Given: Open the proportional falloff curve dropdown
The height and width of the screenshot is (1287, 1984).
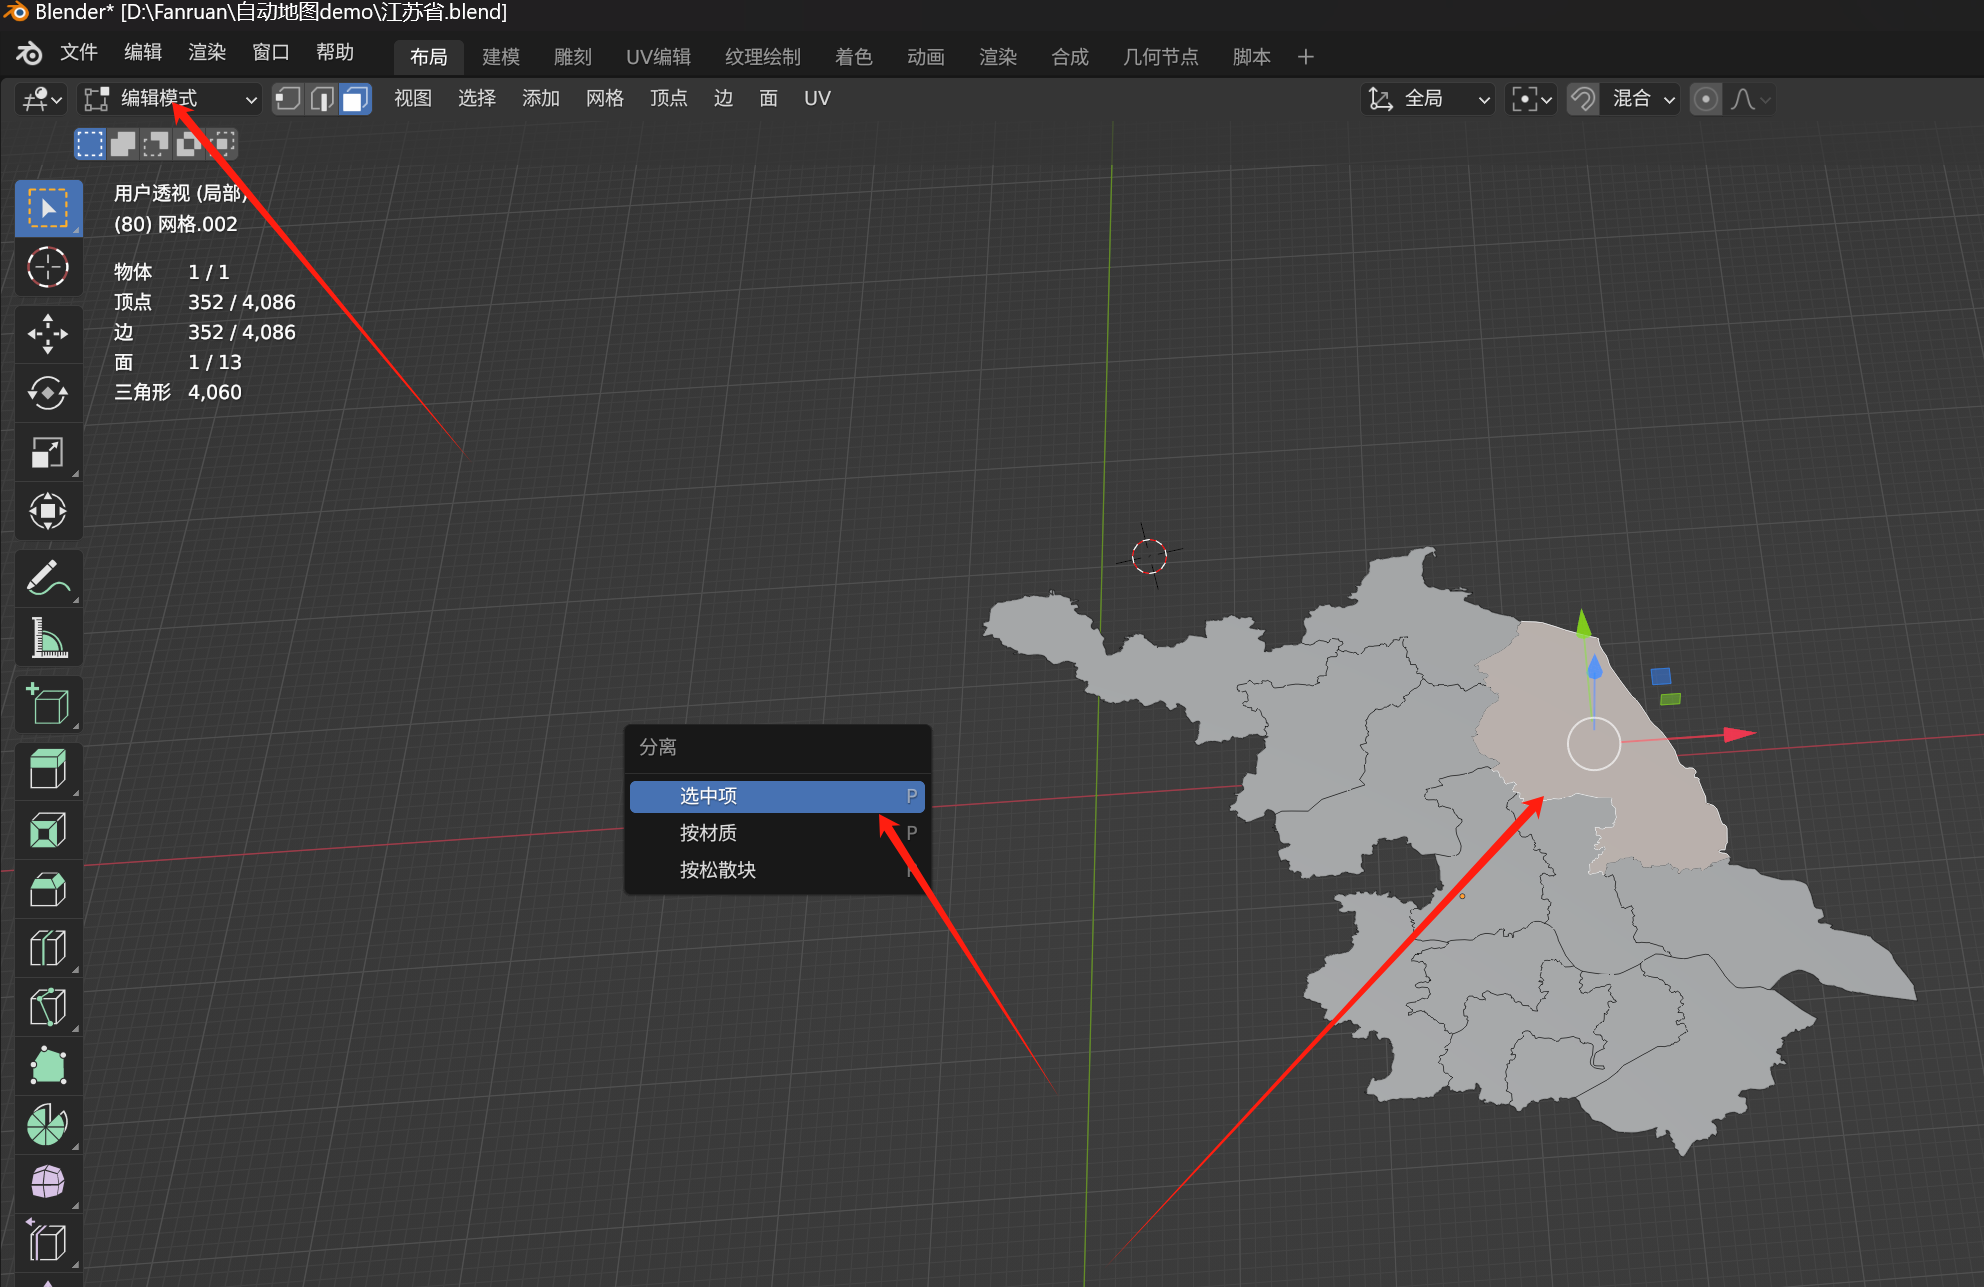Looking at the screenshot, I should [1750, 99].
